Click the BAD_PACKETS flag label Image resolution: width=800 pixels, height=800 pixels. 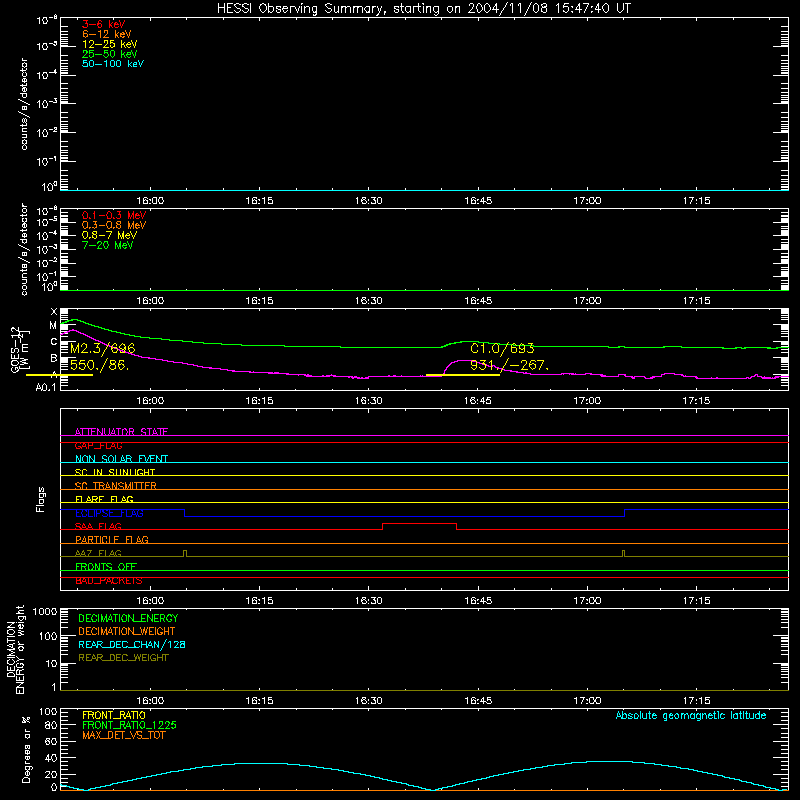pyautogui.click(x=109, y=580)
